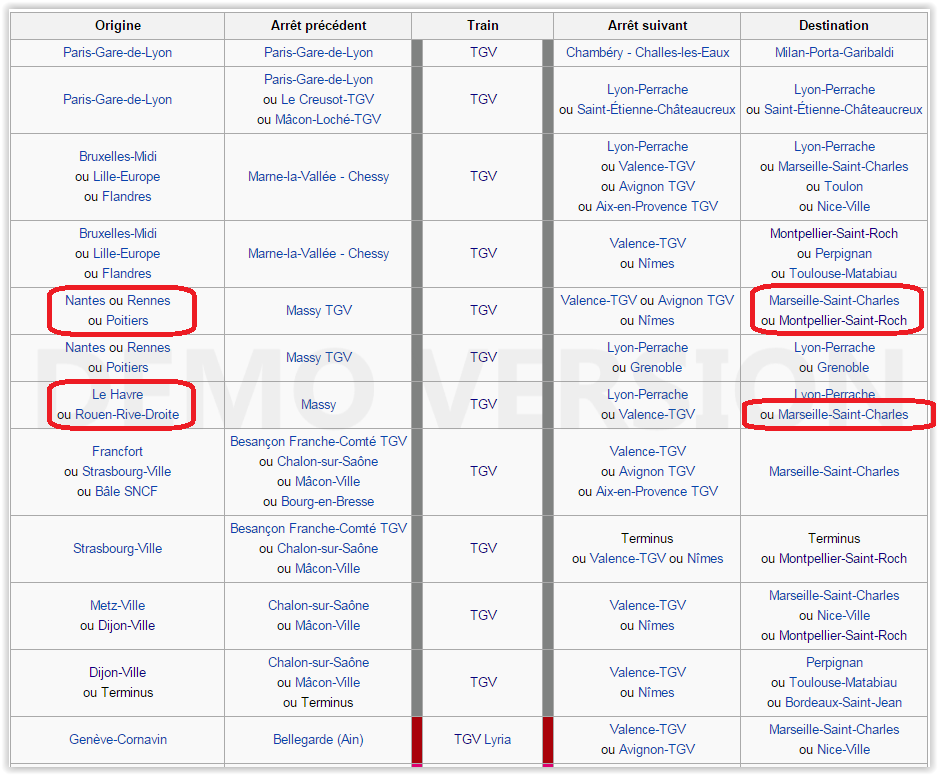Click Toulouse-Matabiau above Bordeaux-Saint-Jean
Viewport: 938px width, 775px height.
coord(843,683)
